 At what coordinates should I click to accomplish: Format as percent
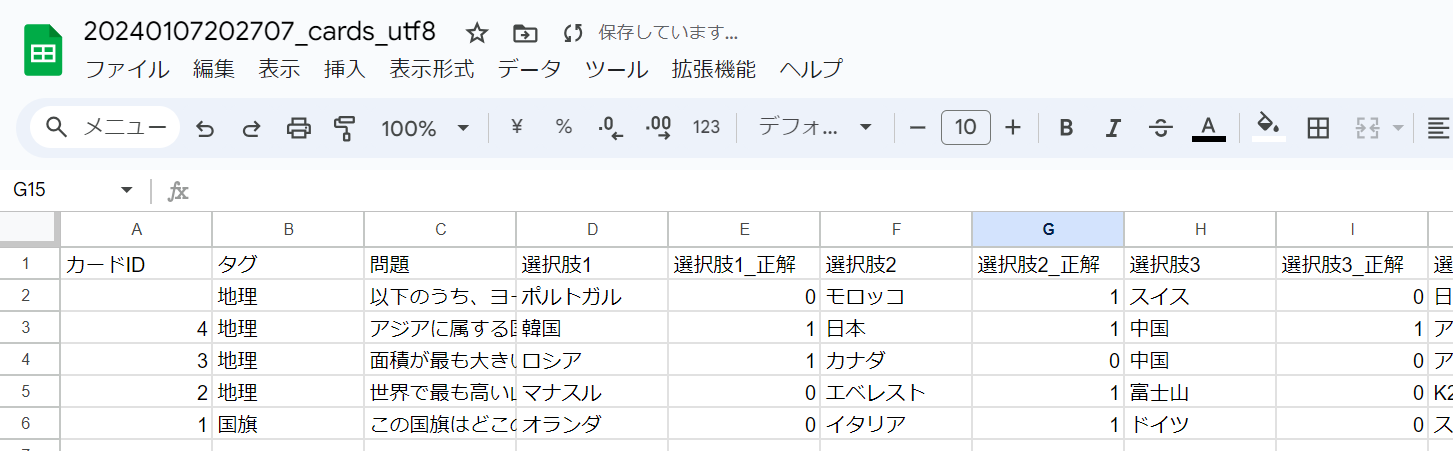click(564, 127)
